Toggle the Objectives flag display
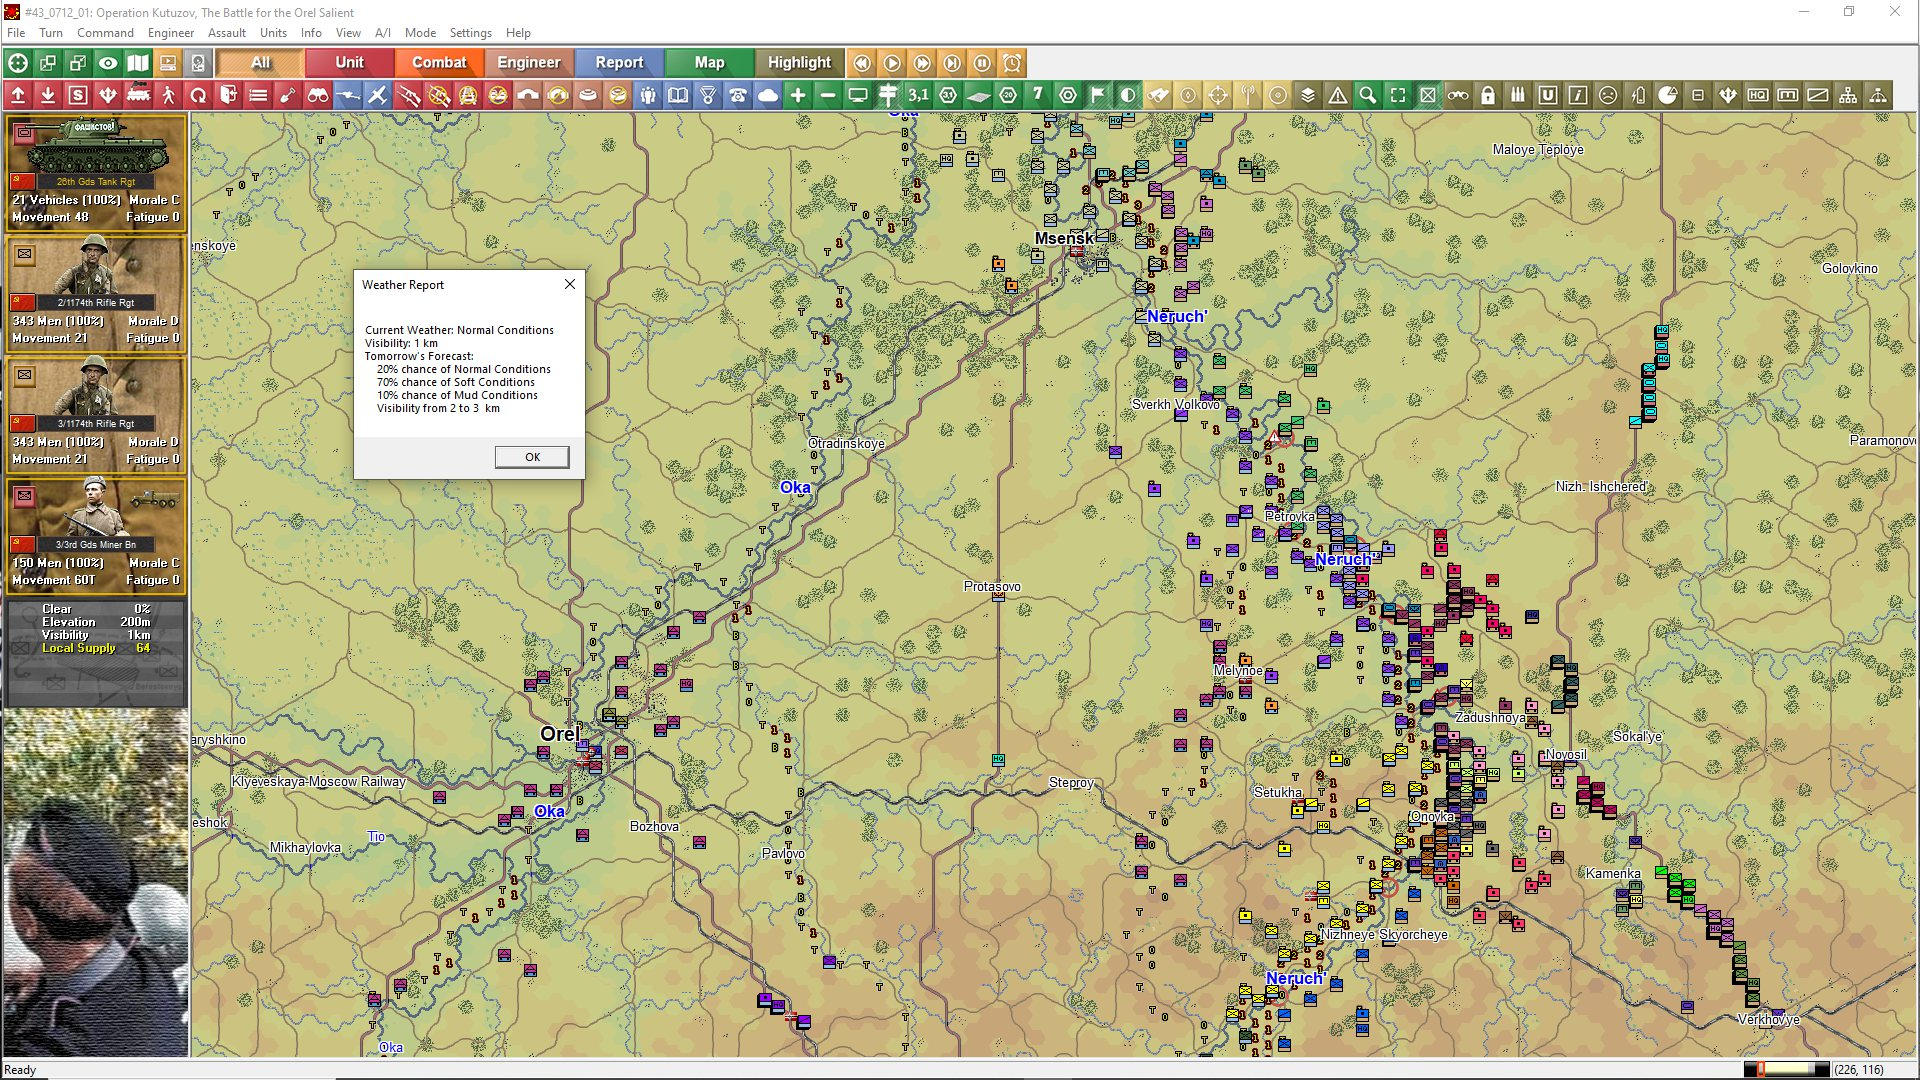Screen dimensions: 1920x1080 [x=1097, y=95]
